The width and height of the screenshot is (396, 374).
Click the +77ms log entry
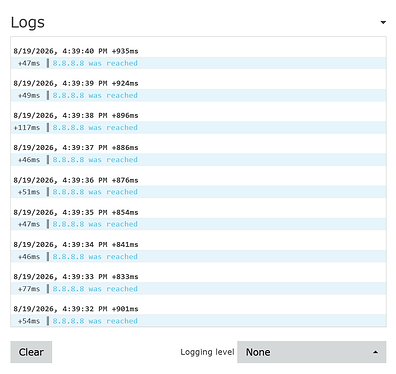tap(198, 289)
